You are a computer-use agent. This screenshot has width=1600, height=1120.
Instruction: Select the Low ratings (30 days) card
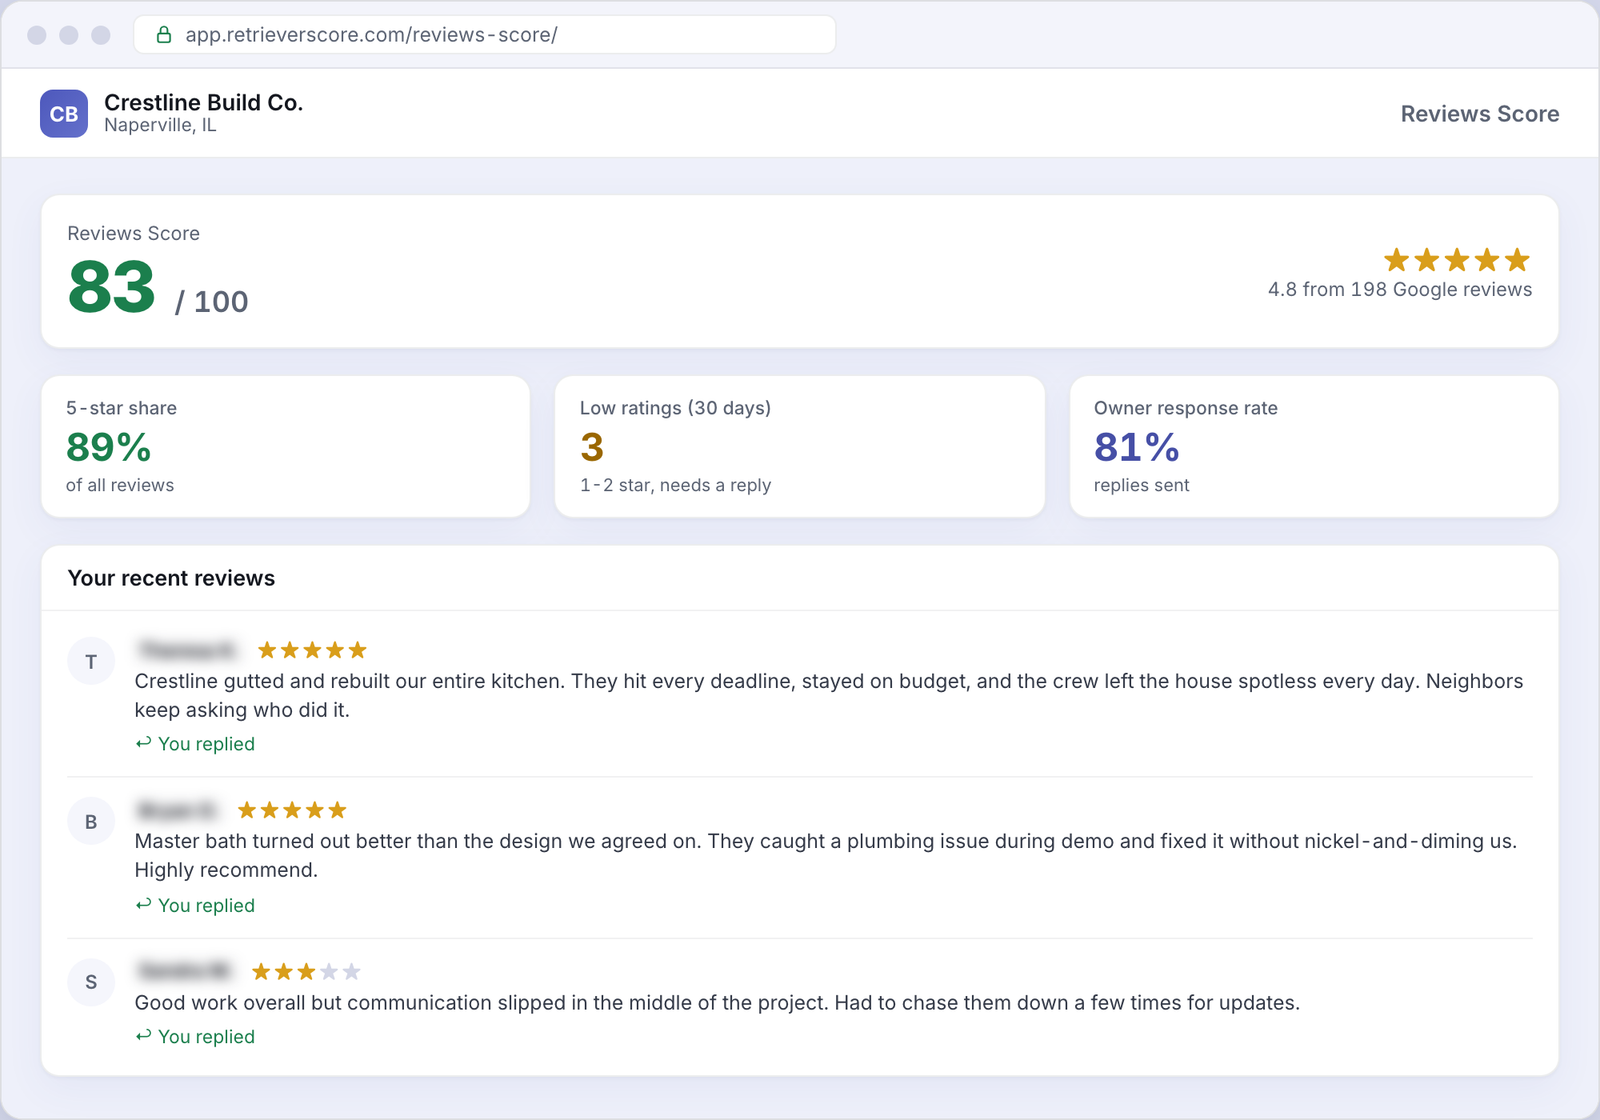point(800,447)
